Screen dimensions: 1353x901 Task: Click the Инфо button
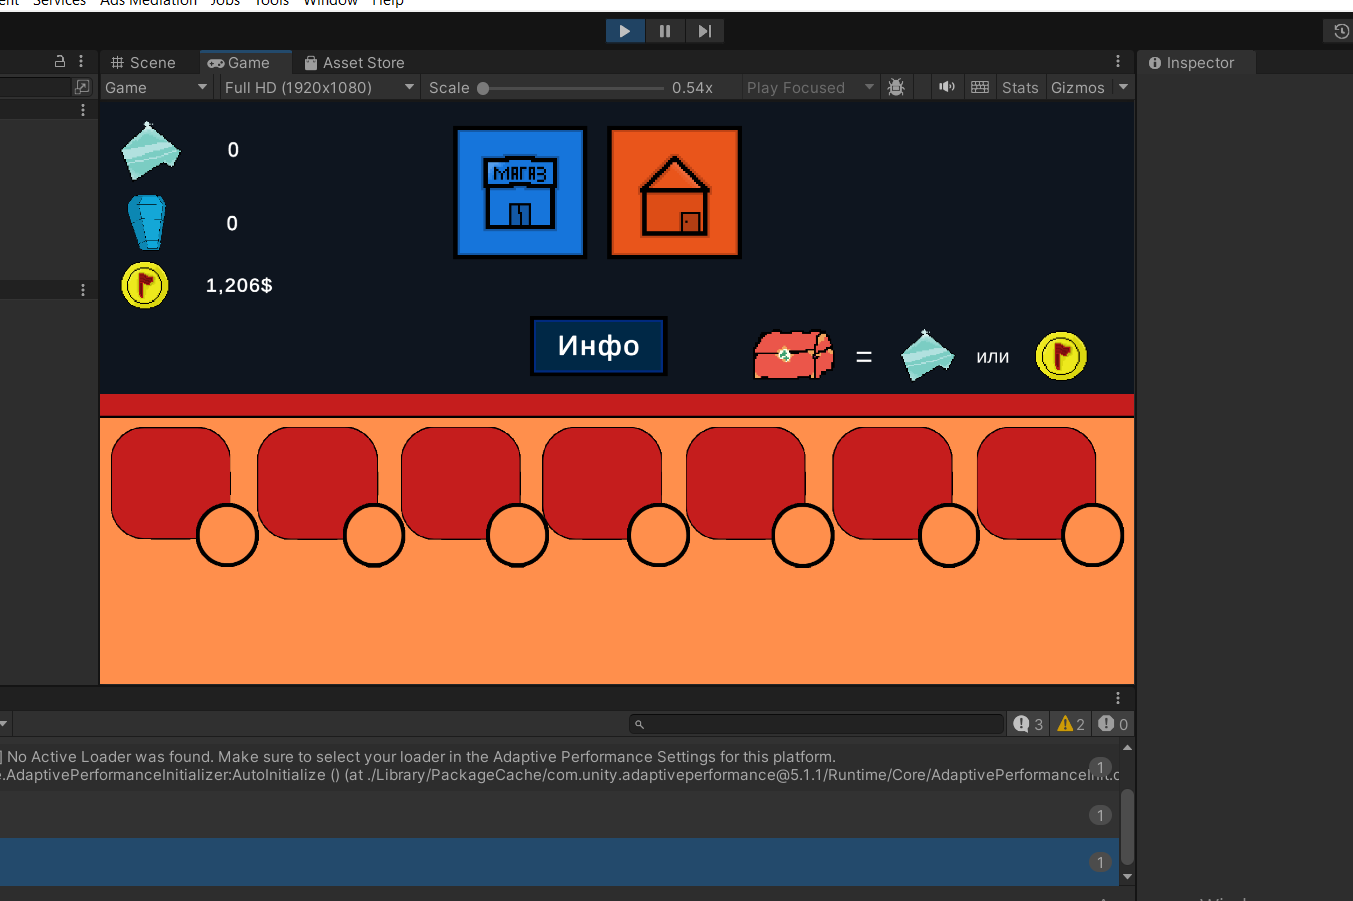(x=599, y=346)
